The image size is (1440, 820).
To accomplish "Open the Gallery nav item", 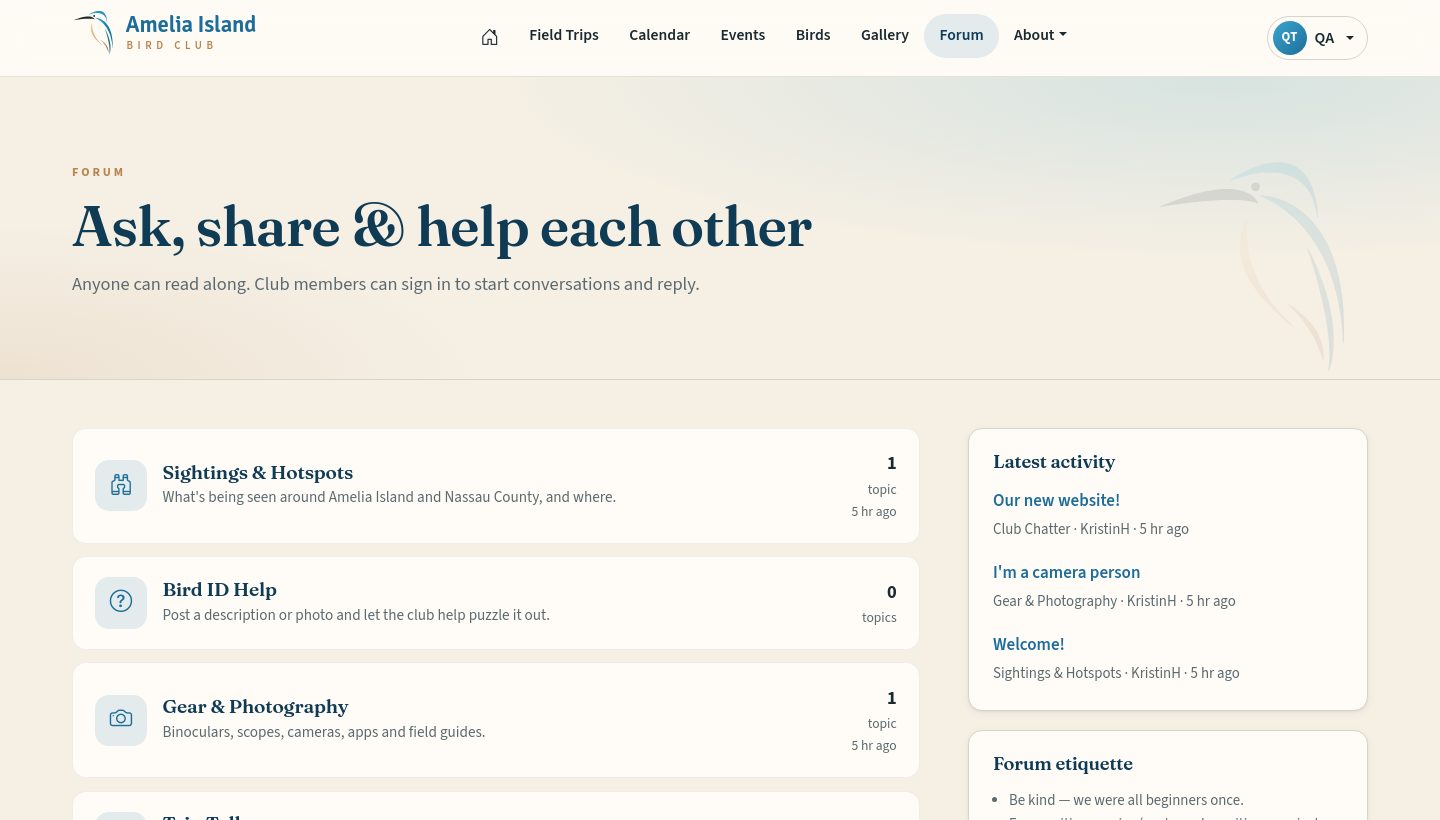I will [885, 35].
